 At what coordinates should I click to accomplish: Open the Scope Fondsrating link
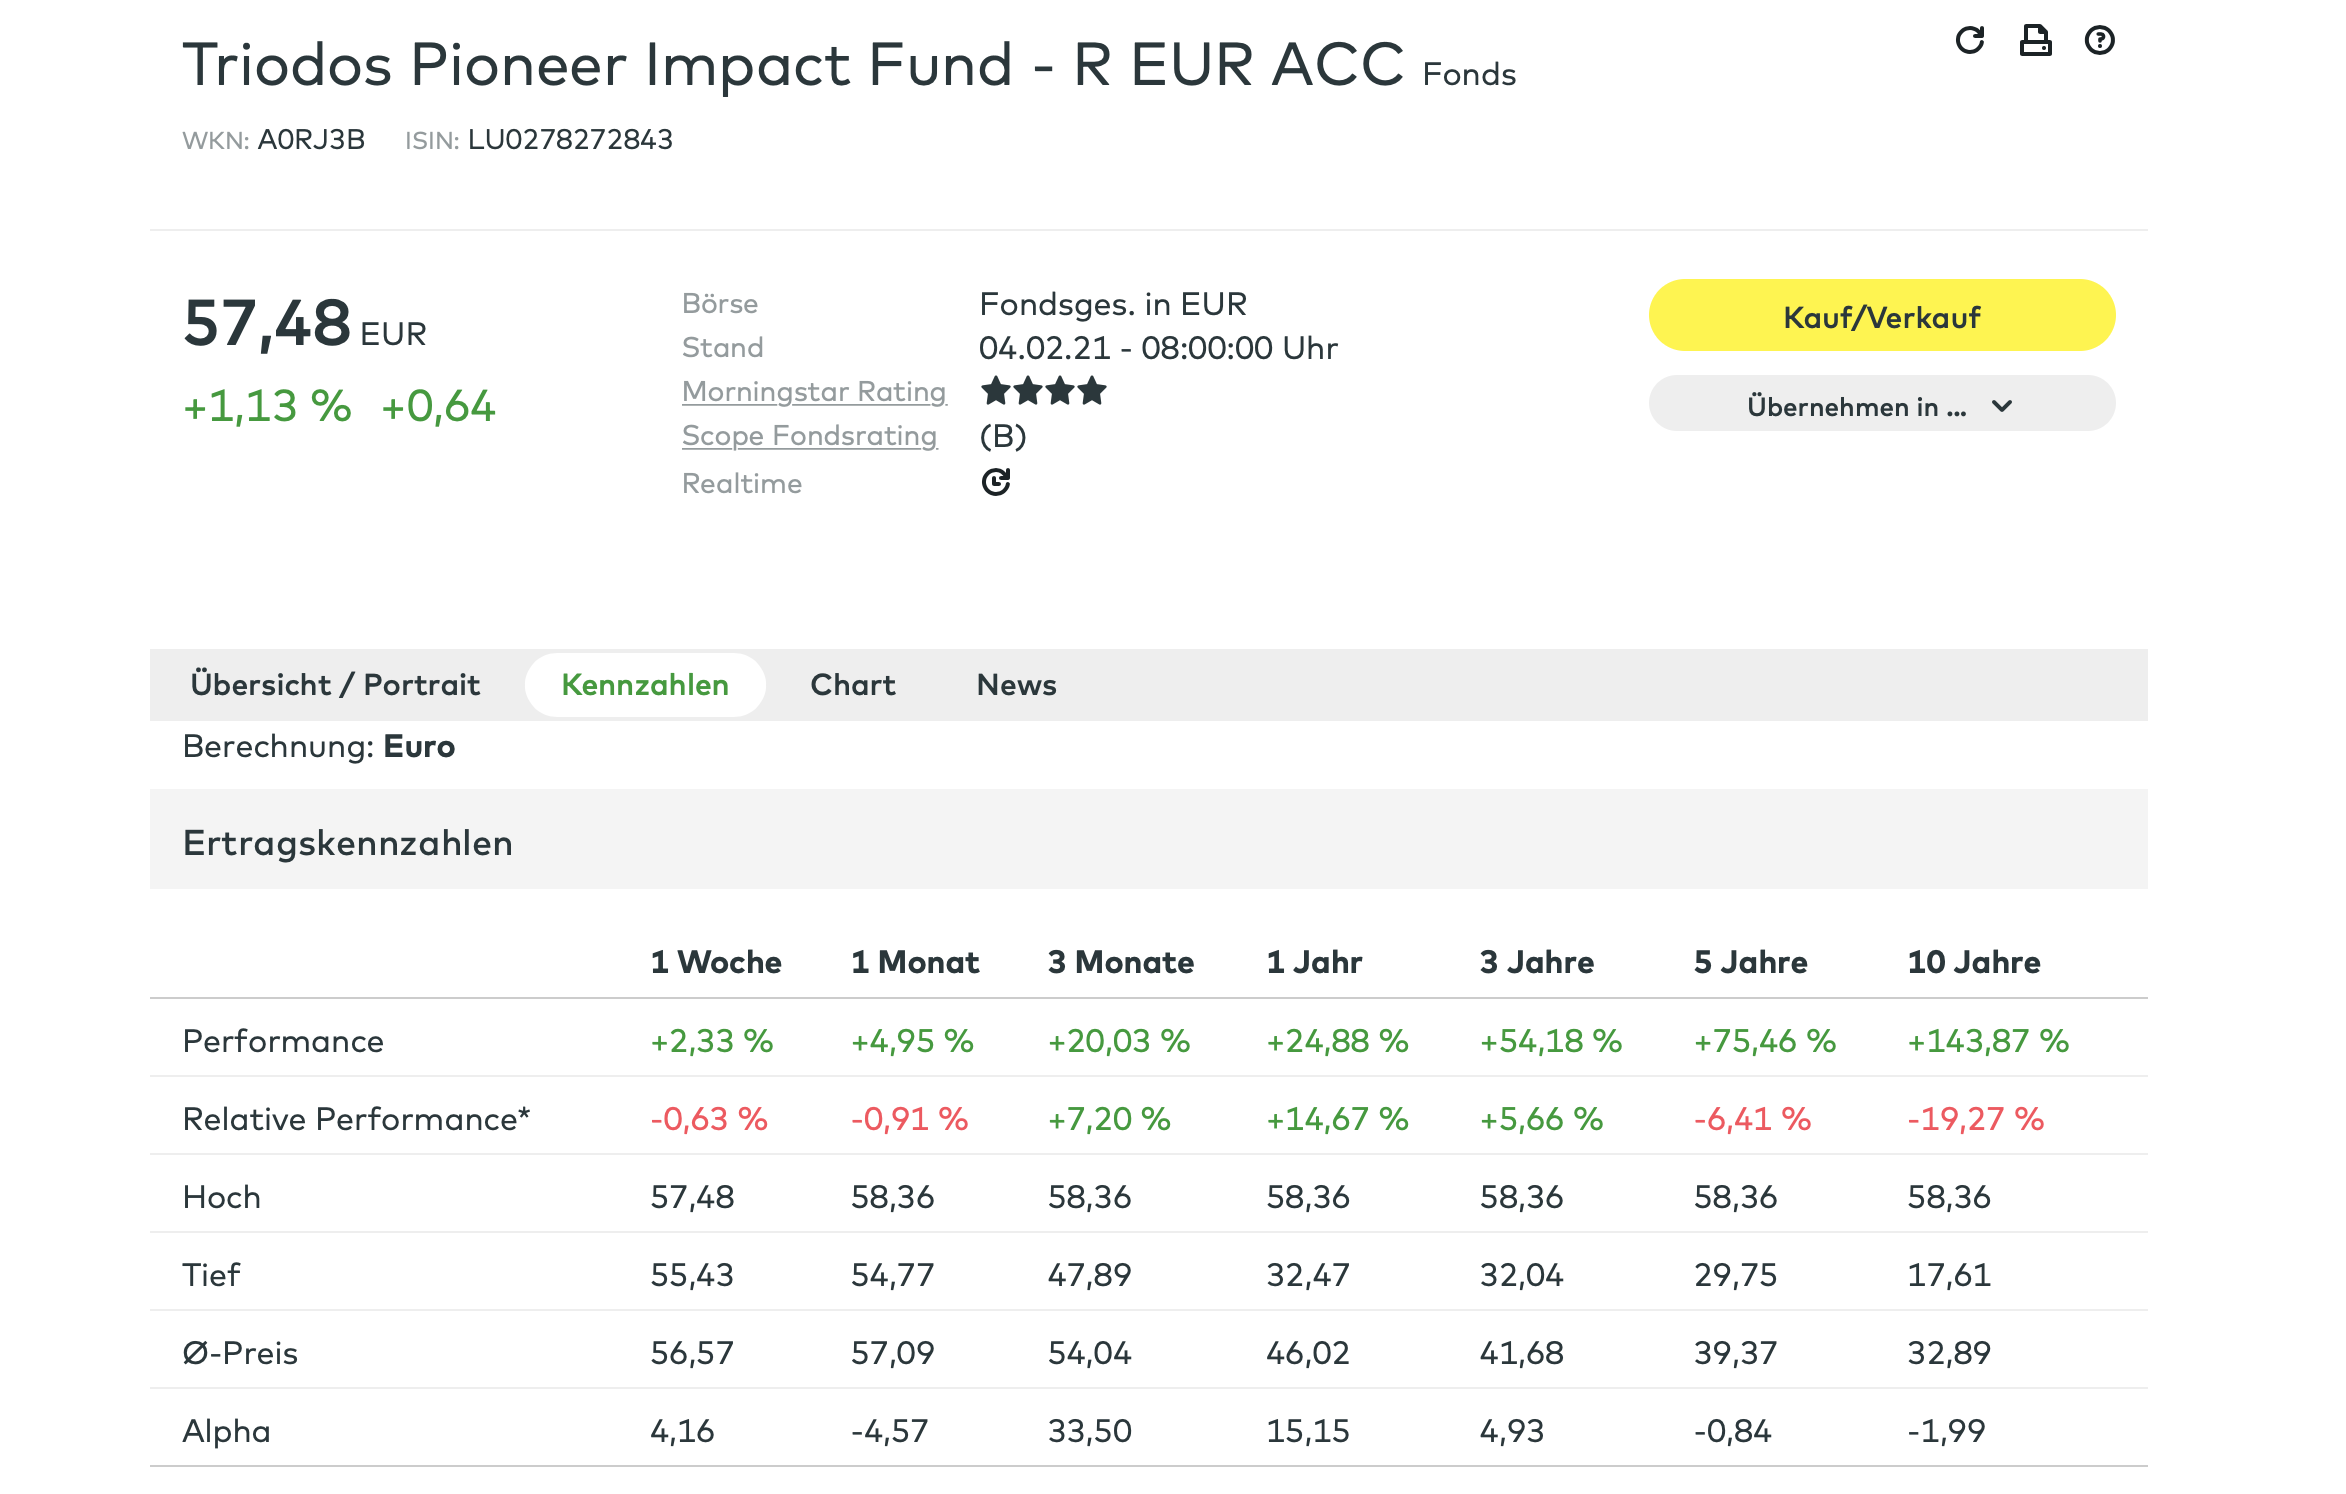point(809,436)
